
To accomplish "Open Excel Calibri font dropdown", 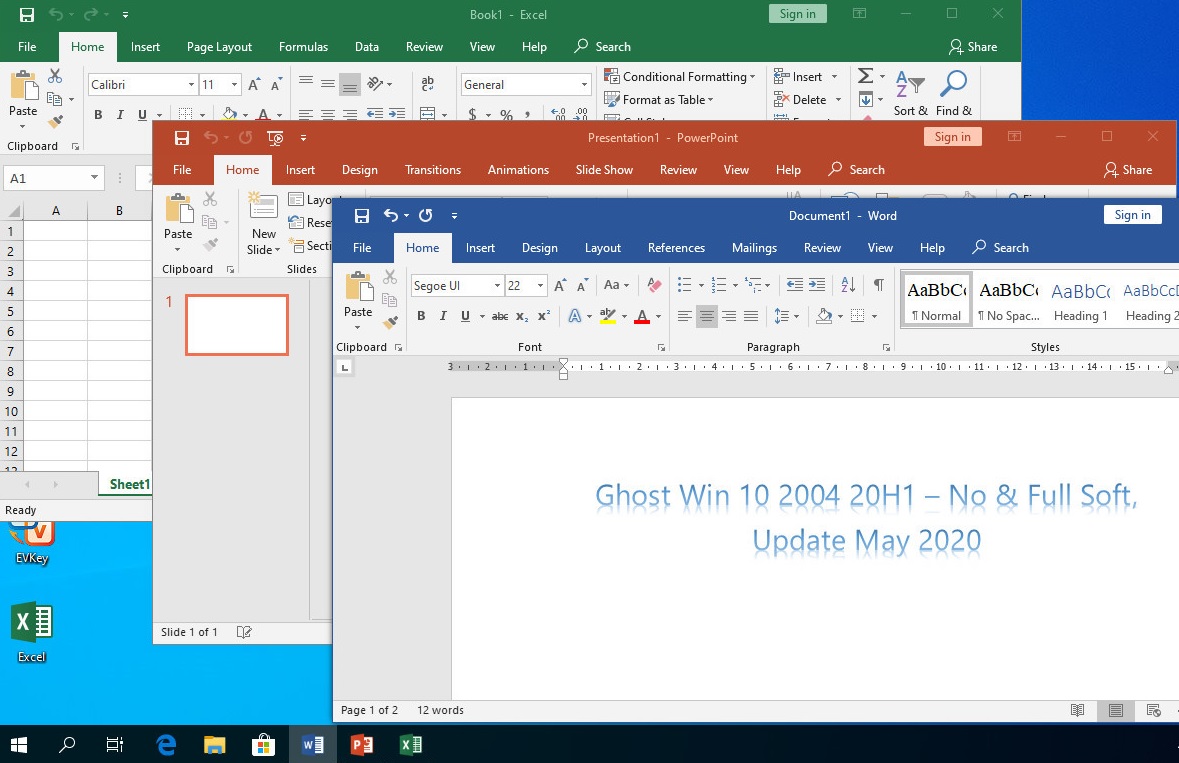I will [x=191, y=85].
